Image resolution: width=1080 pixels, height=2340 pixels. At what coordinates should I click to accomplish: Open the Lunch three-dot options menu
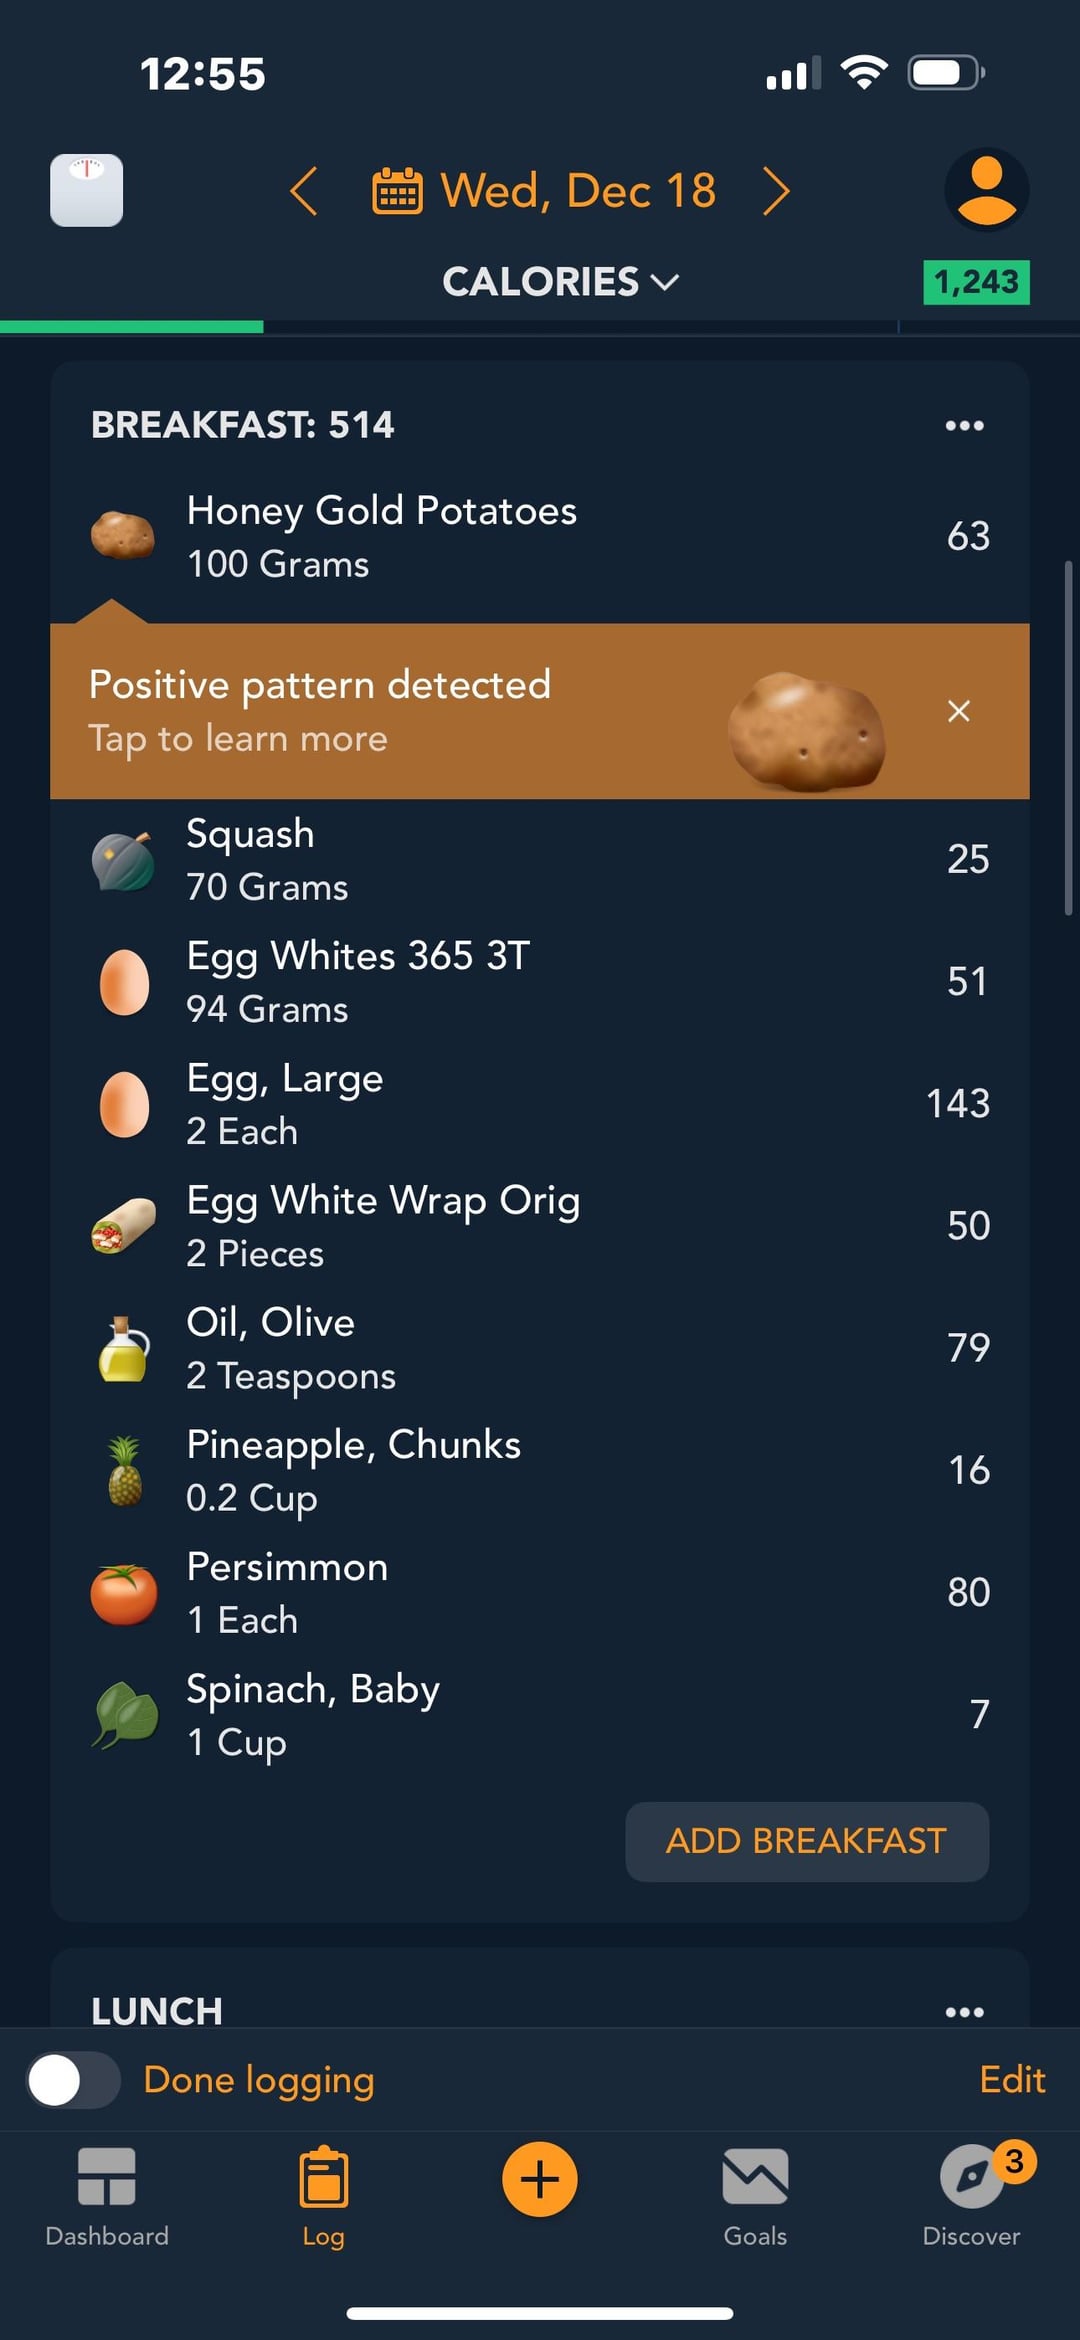[x=964, y=2011]
